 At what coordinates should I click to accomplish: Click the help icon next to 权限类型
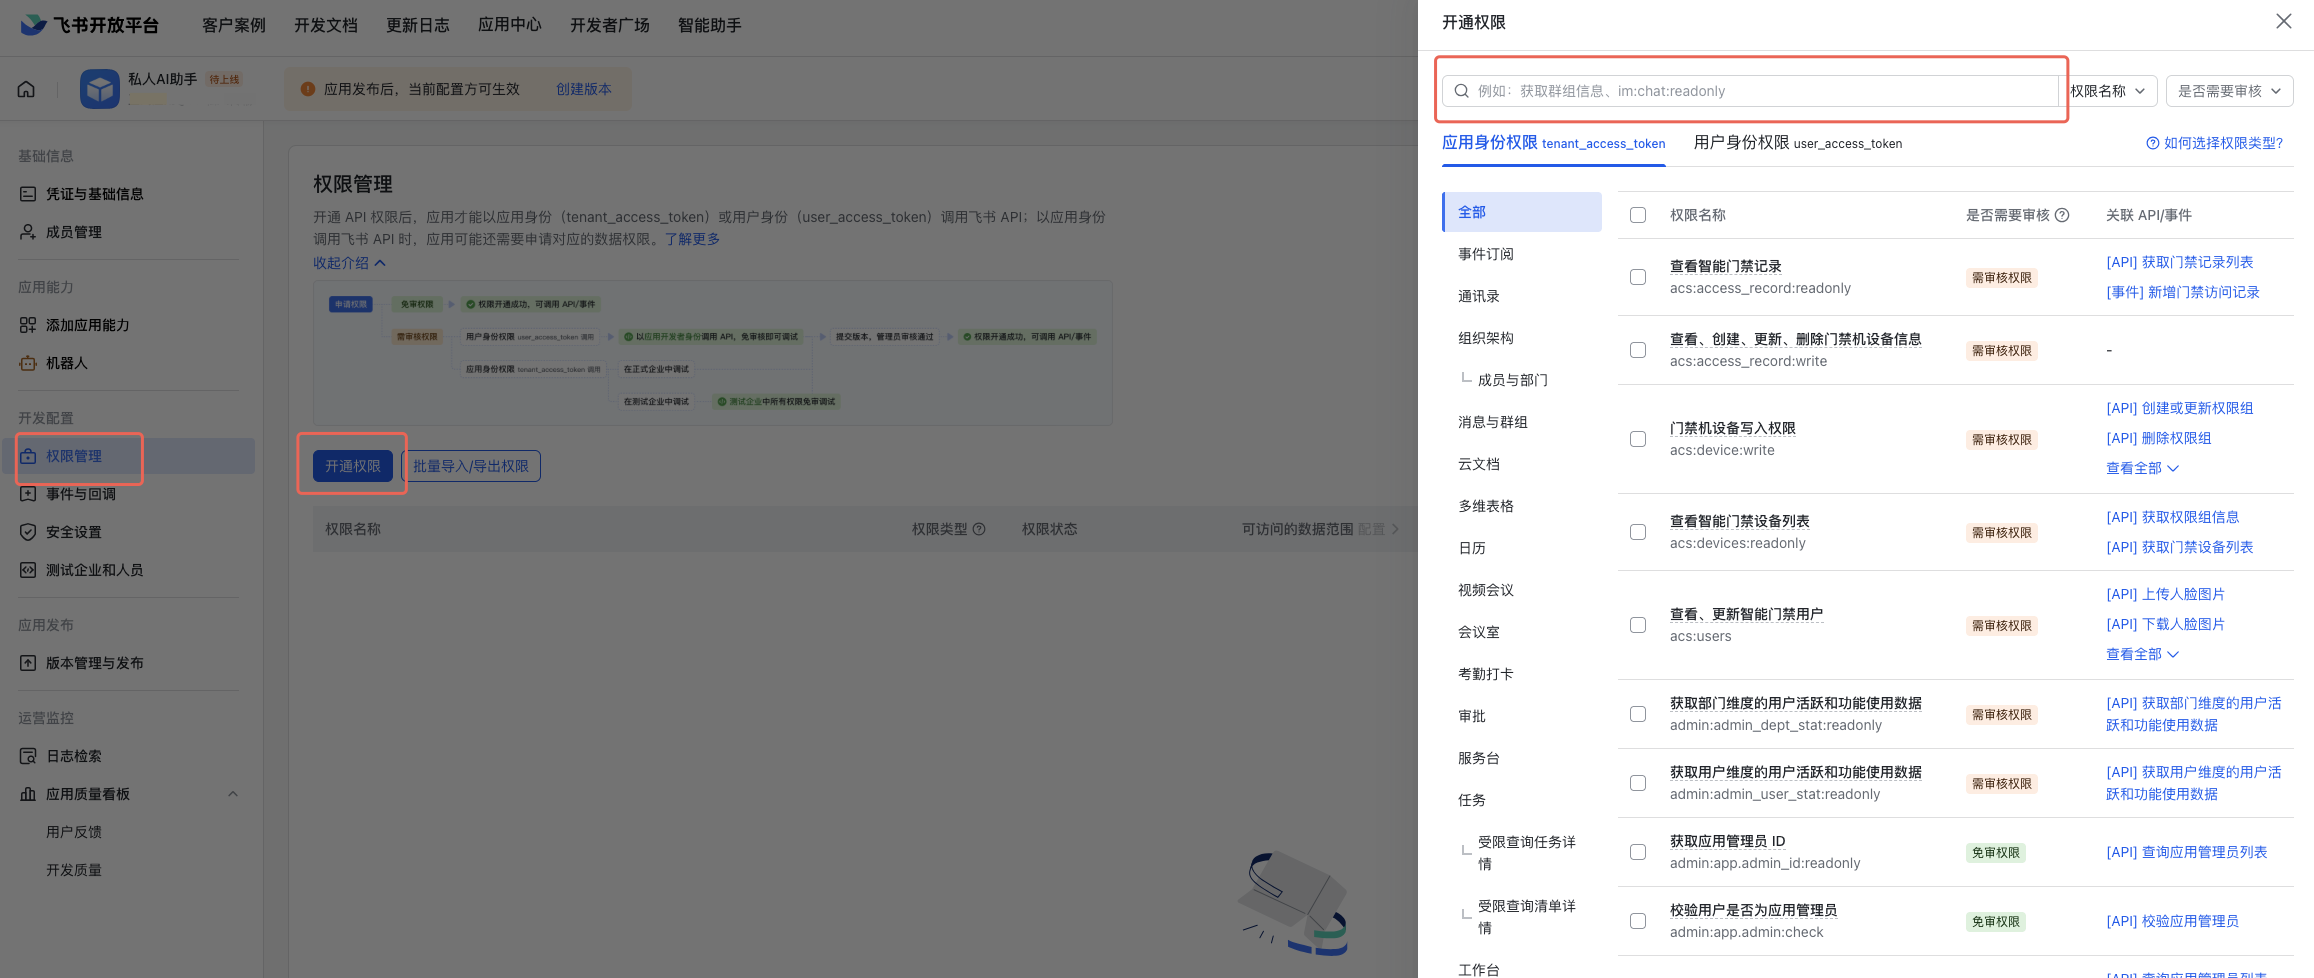click(x=979, y=529)
